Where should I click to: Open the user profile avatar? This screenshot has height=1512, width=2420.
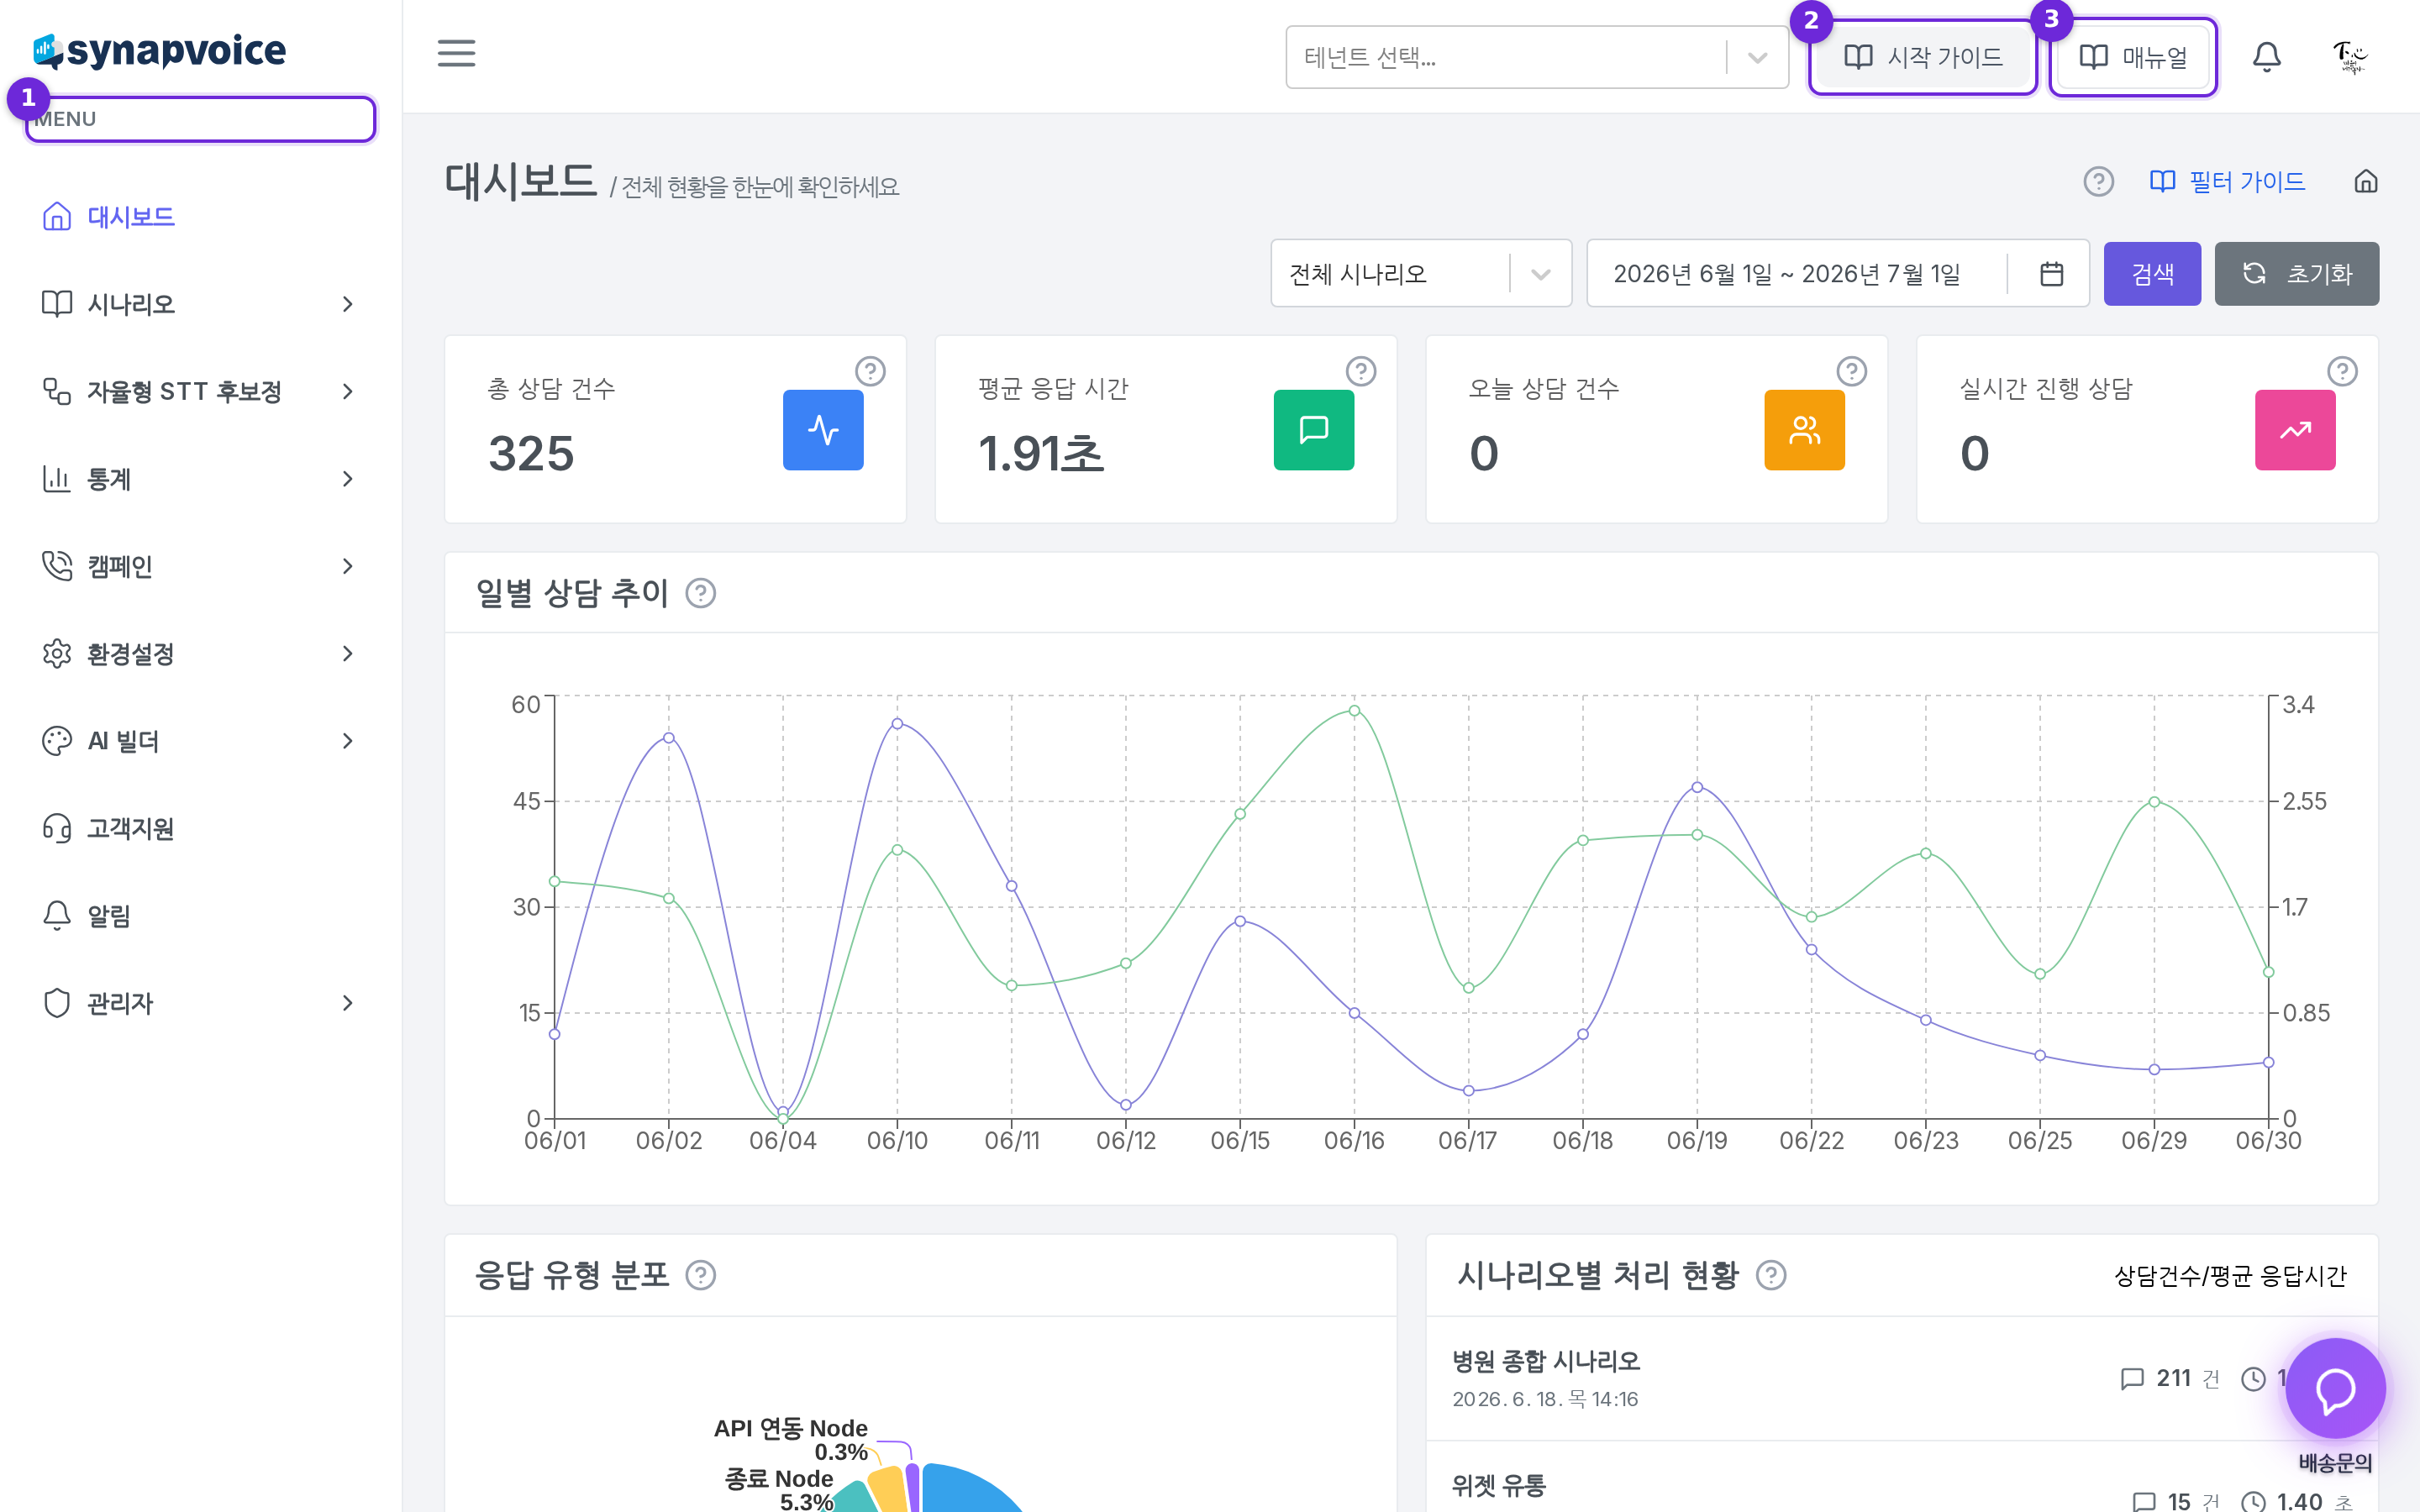pos(2349,57)
